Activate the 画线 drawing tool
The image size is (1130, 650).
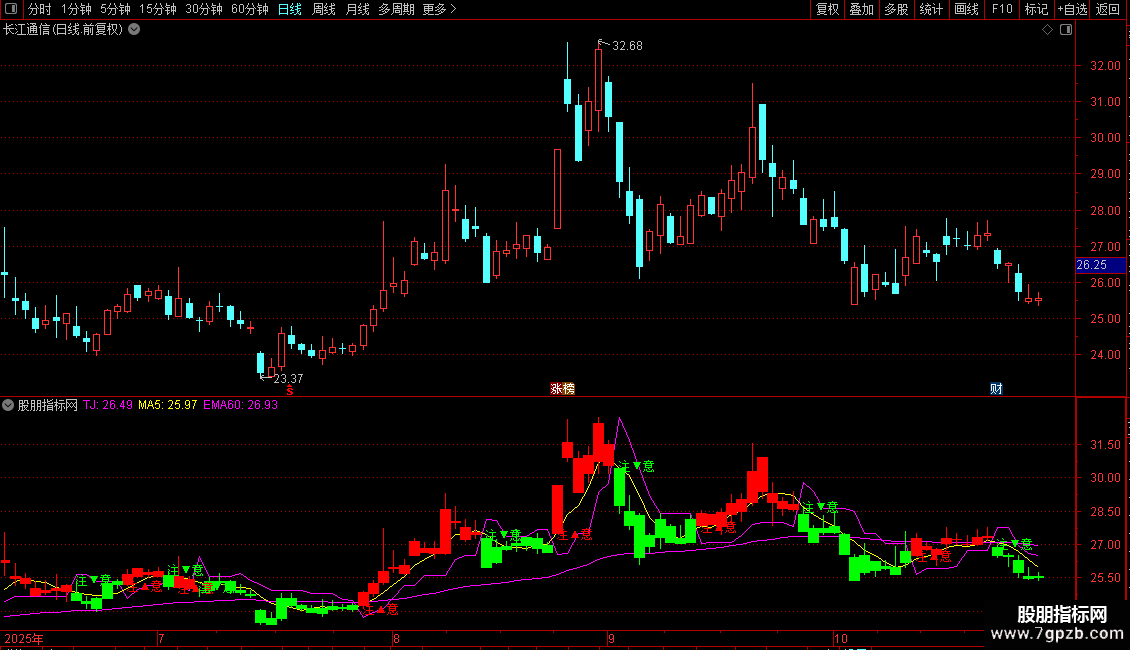click(966, 9)
